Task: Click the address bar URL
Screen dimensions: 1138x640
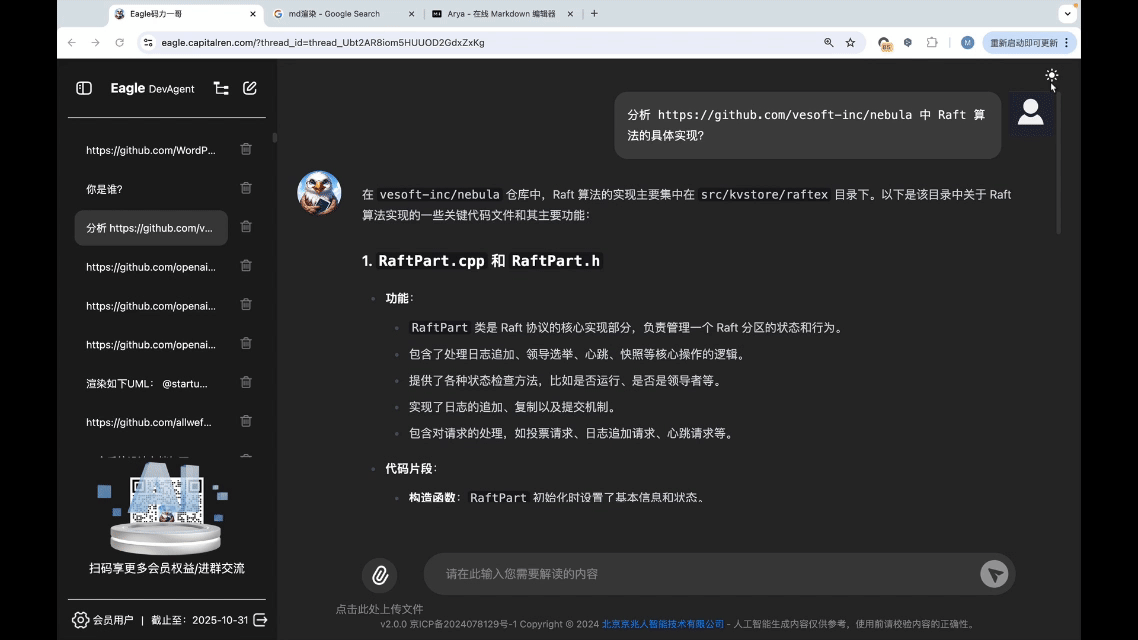Action: pos(323,43)
